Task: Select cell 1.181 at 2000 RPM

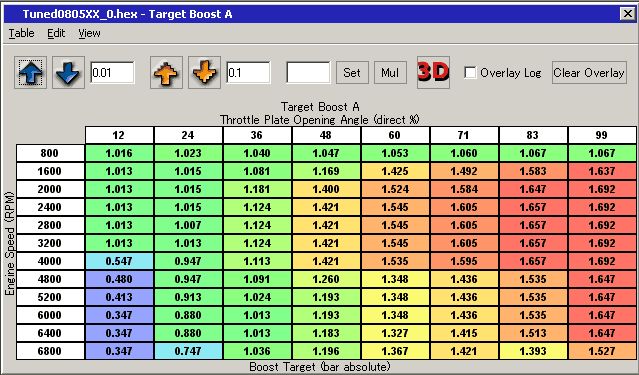Action: pyautogui.click(x=257, y=189)
